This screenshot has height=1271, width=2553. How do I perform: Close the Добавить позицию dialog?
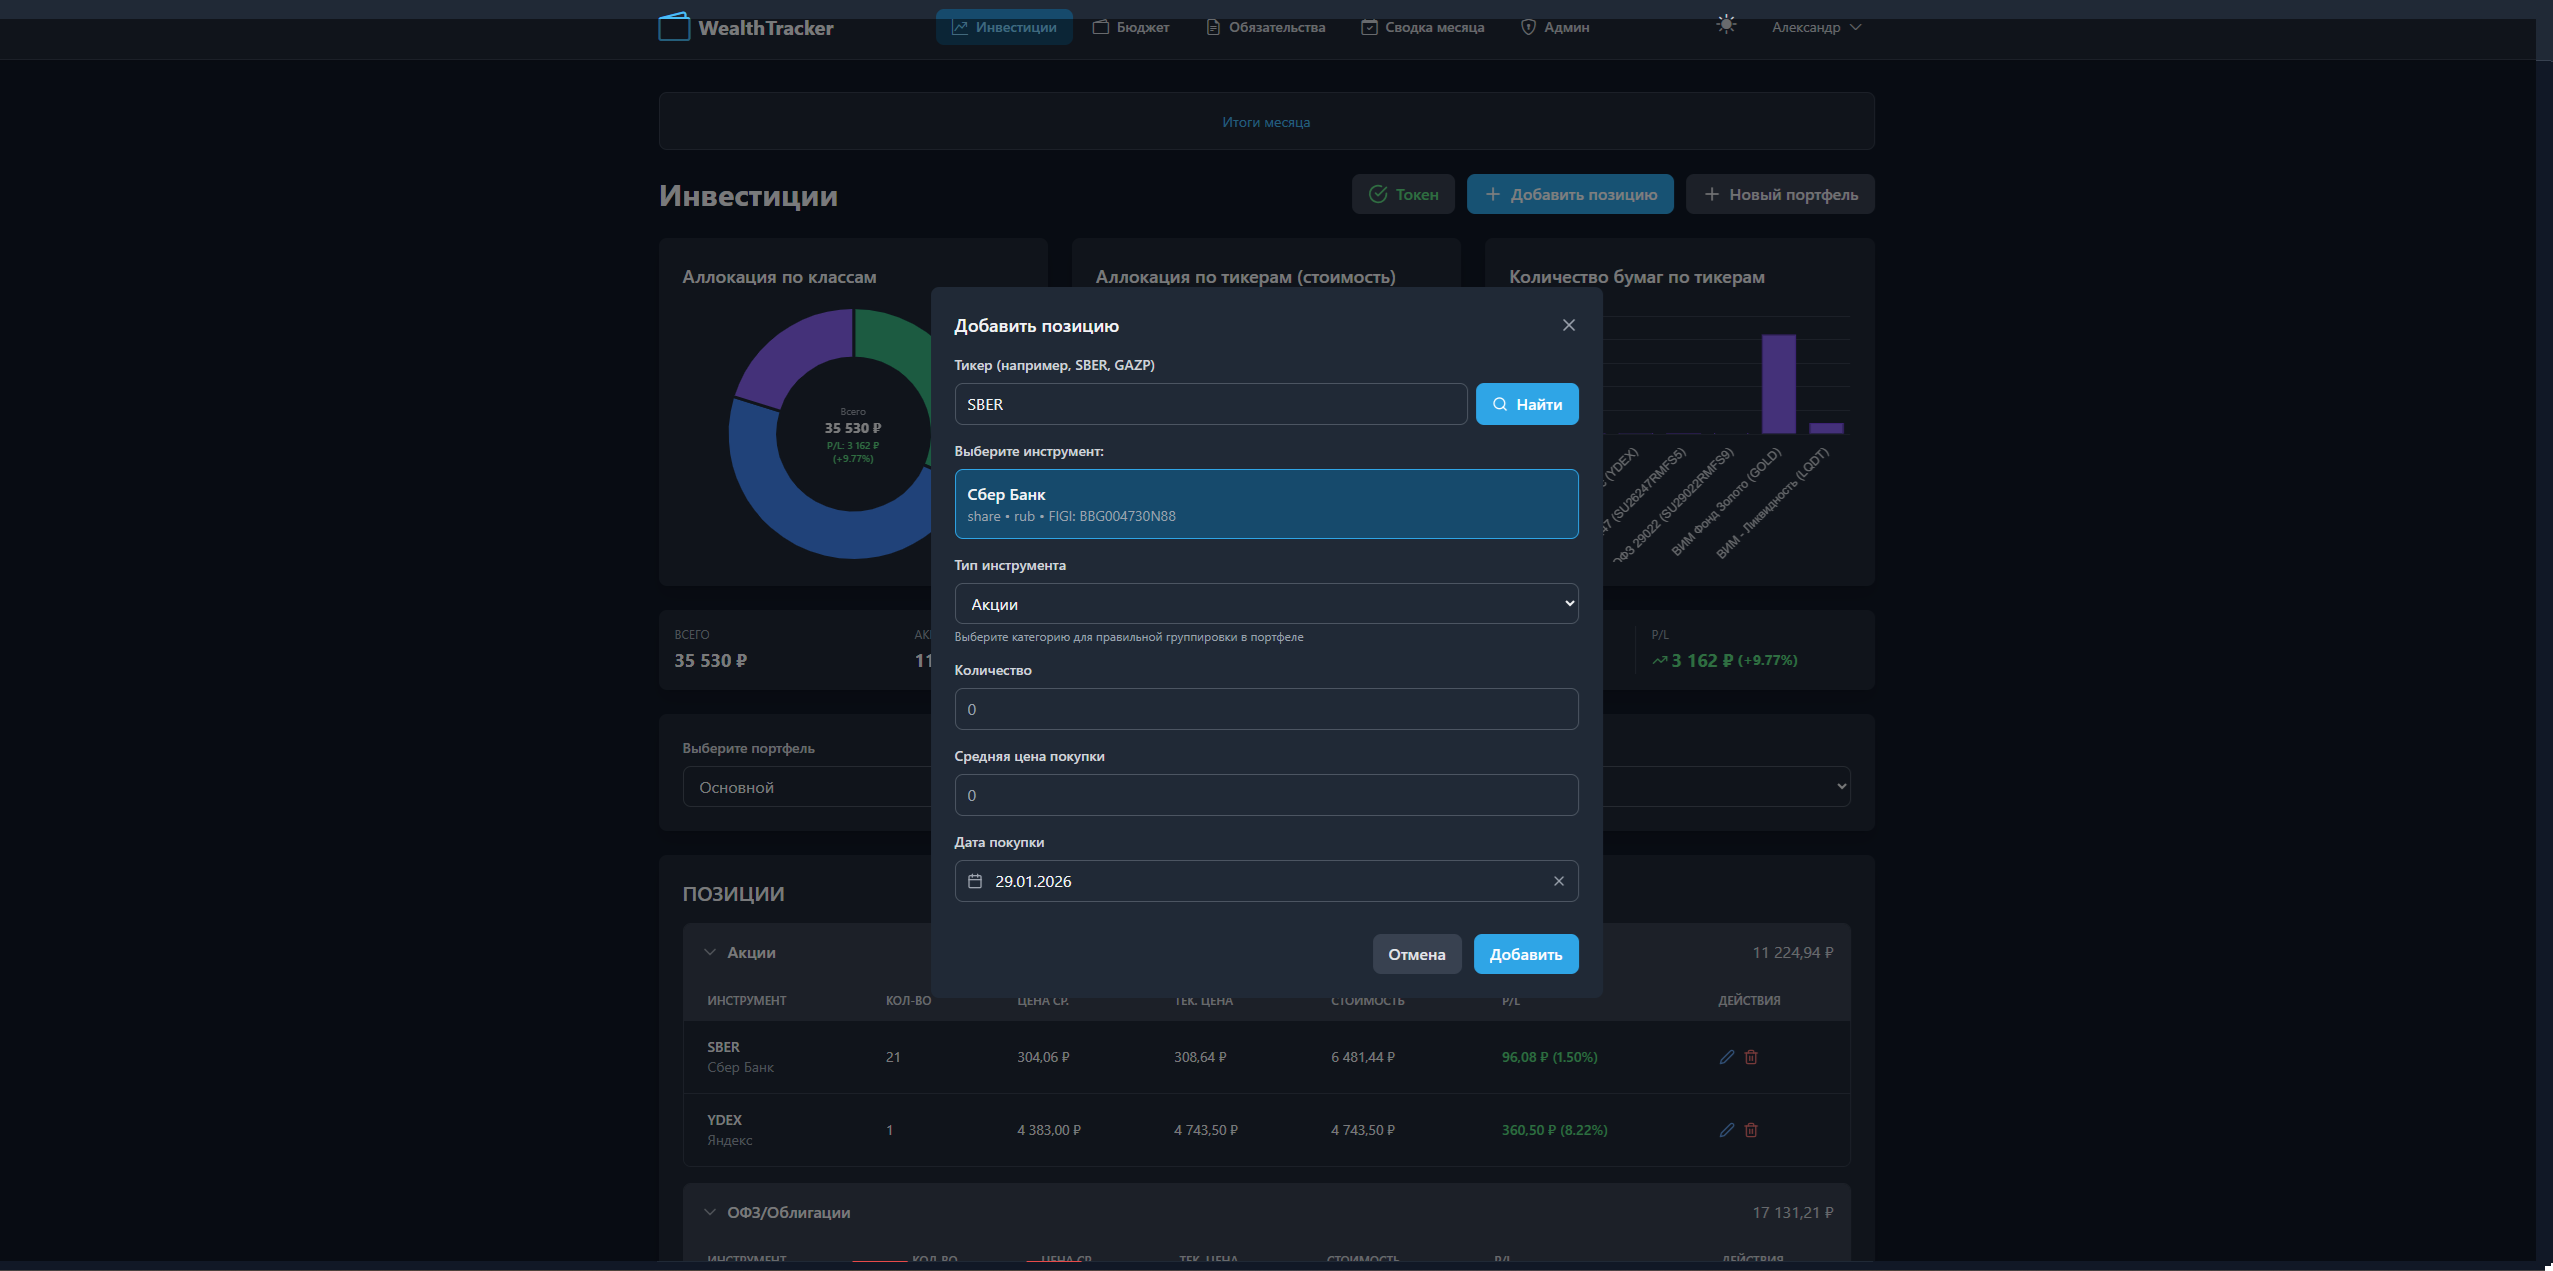pyautogui.click(x=1568, y=325)
